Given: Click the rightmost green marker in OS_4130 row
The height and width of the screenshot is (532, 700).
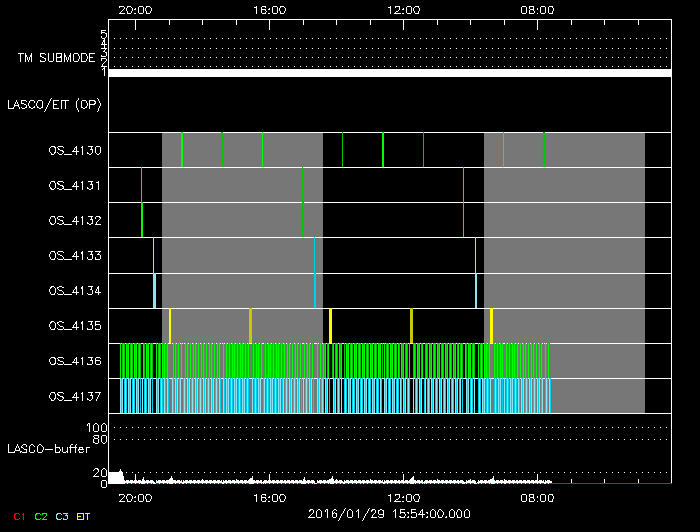Looking at the screenshot, I should pos(544,150).
